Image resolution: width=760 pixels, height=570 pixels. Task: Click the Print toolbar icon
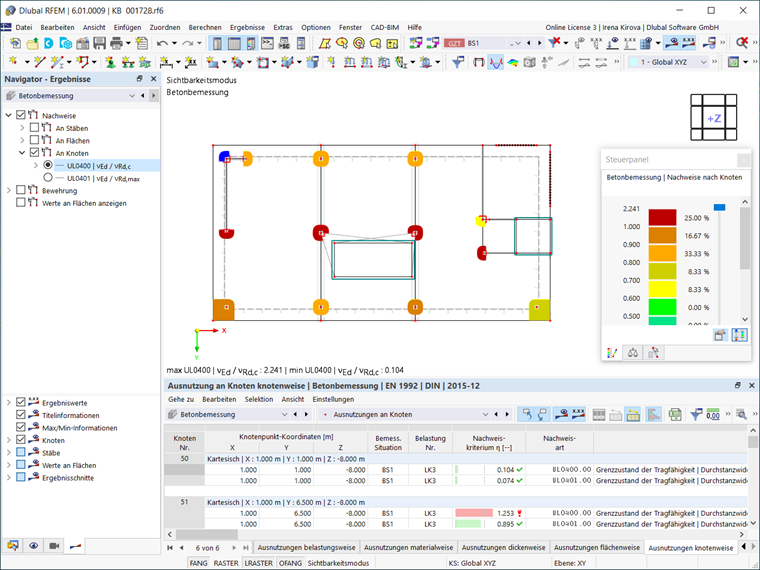click(116, 43)
